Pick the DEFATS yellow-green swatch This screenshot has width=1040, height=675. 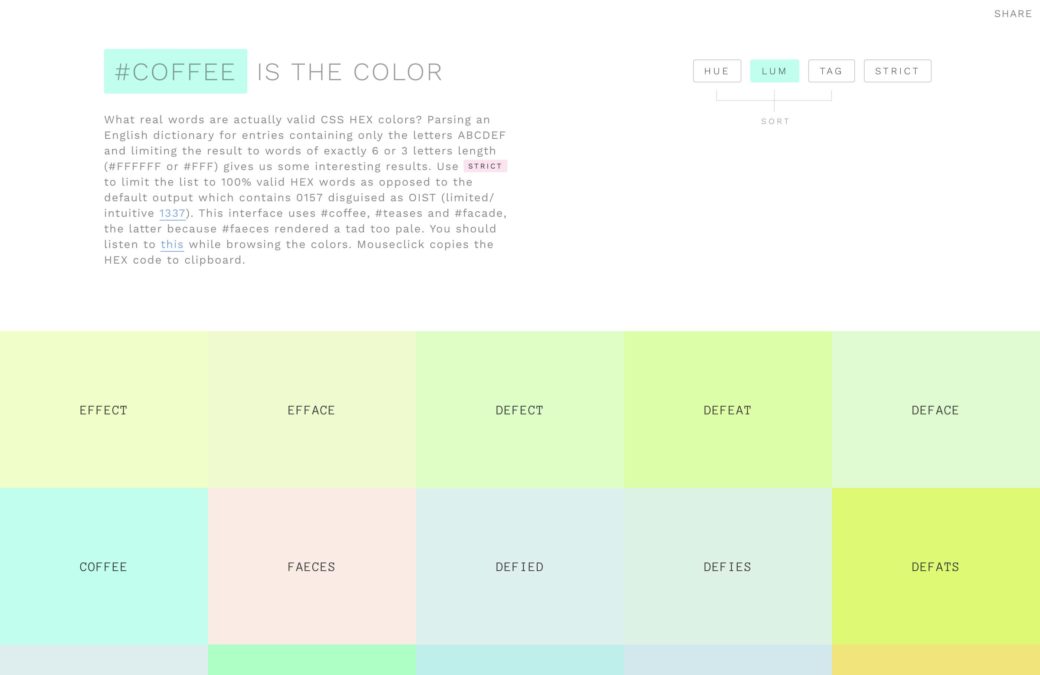(935, 566)
